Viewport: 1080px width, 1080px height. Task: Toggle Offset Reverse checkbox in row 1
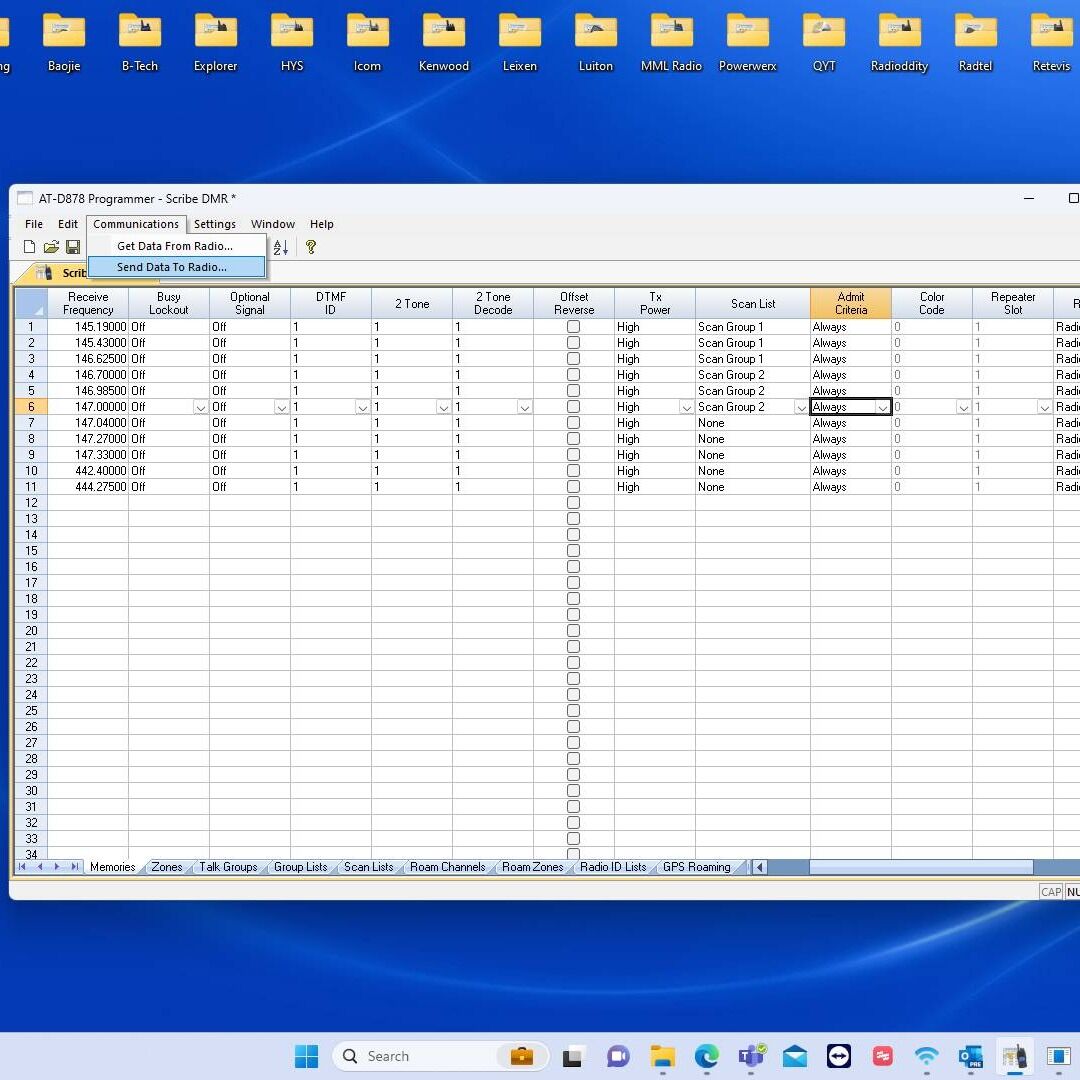coord(573,326)
